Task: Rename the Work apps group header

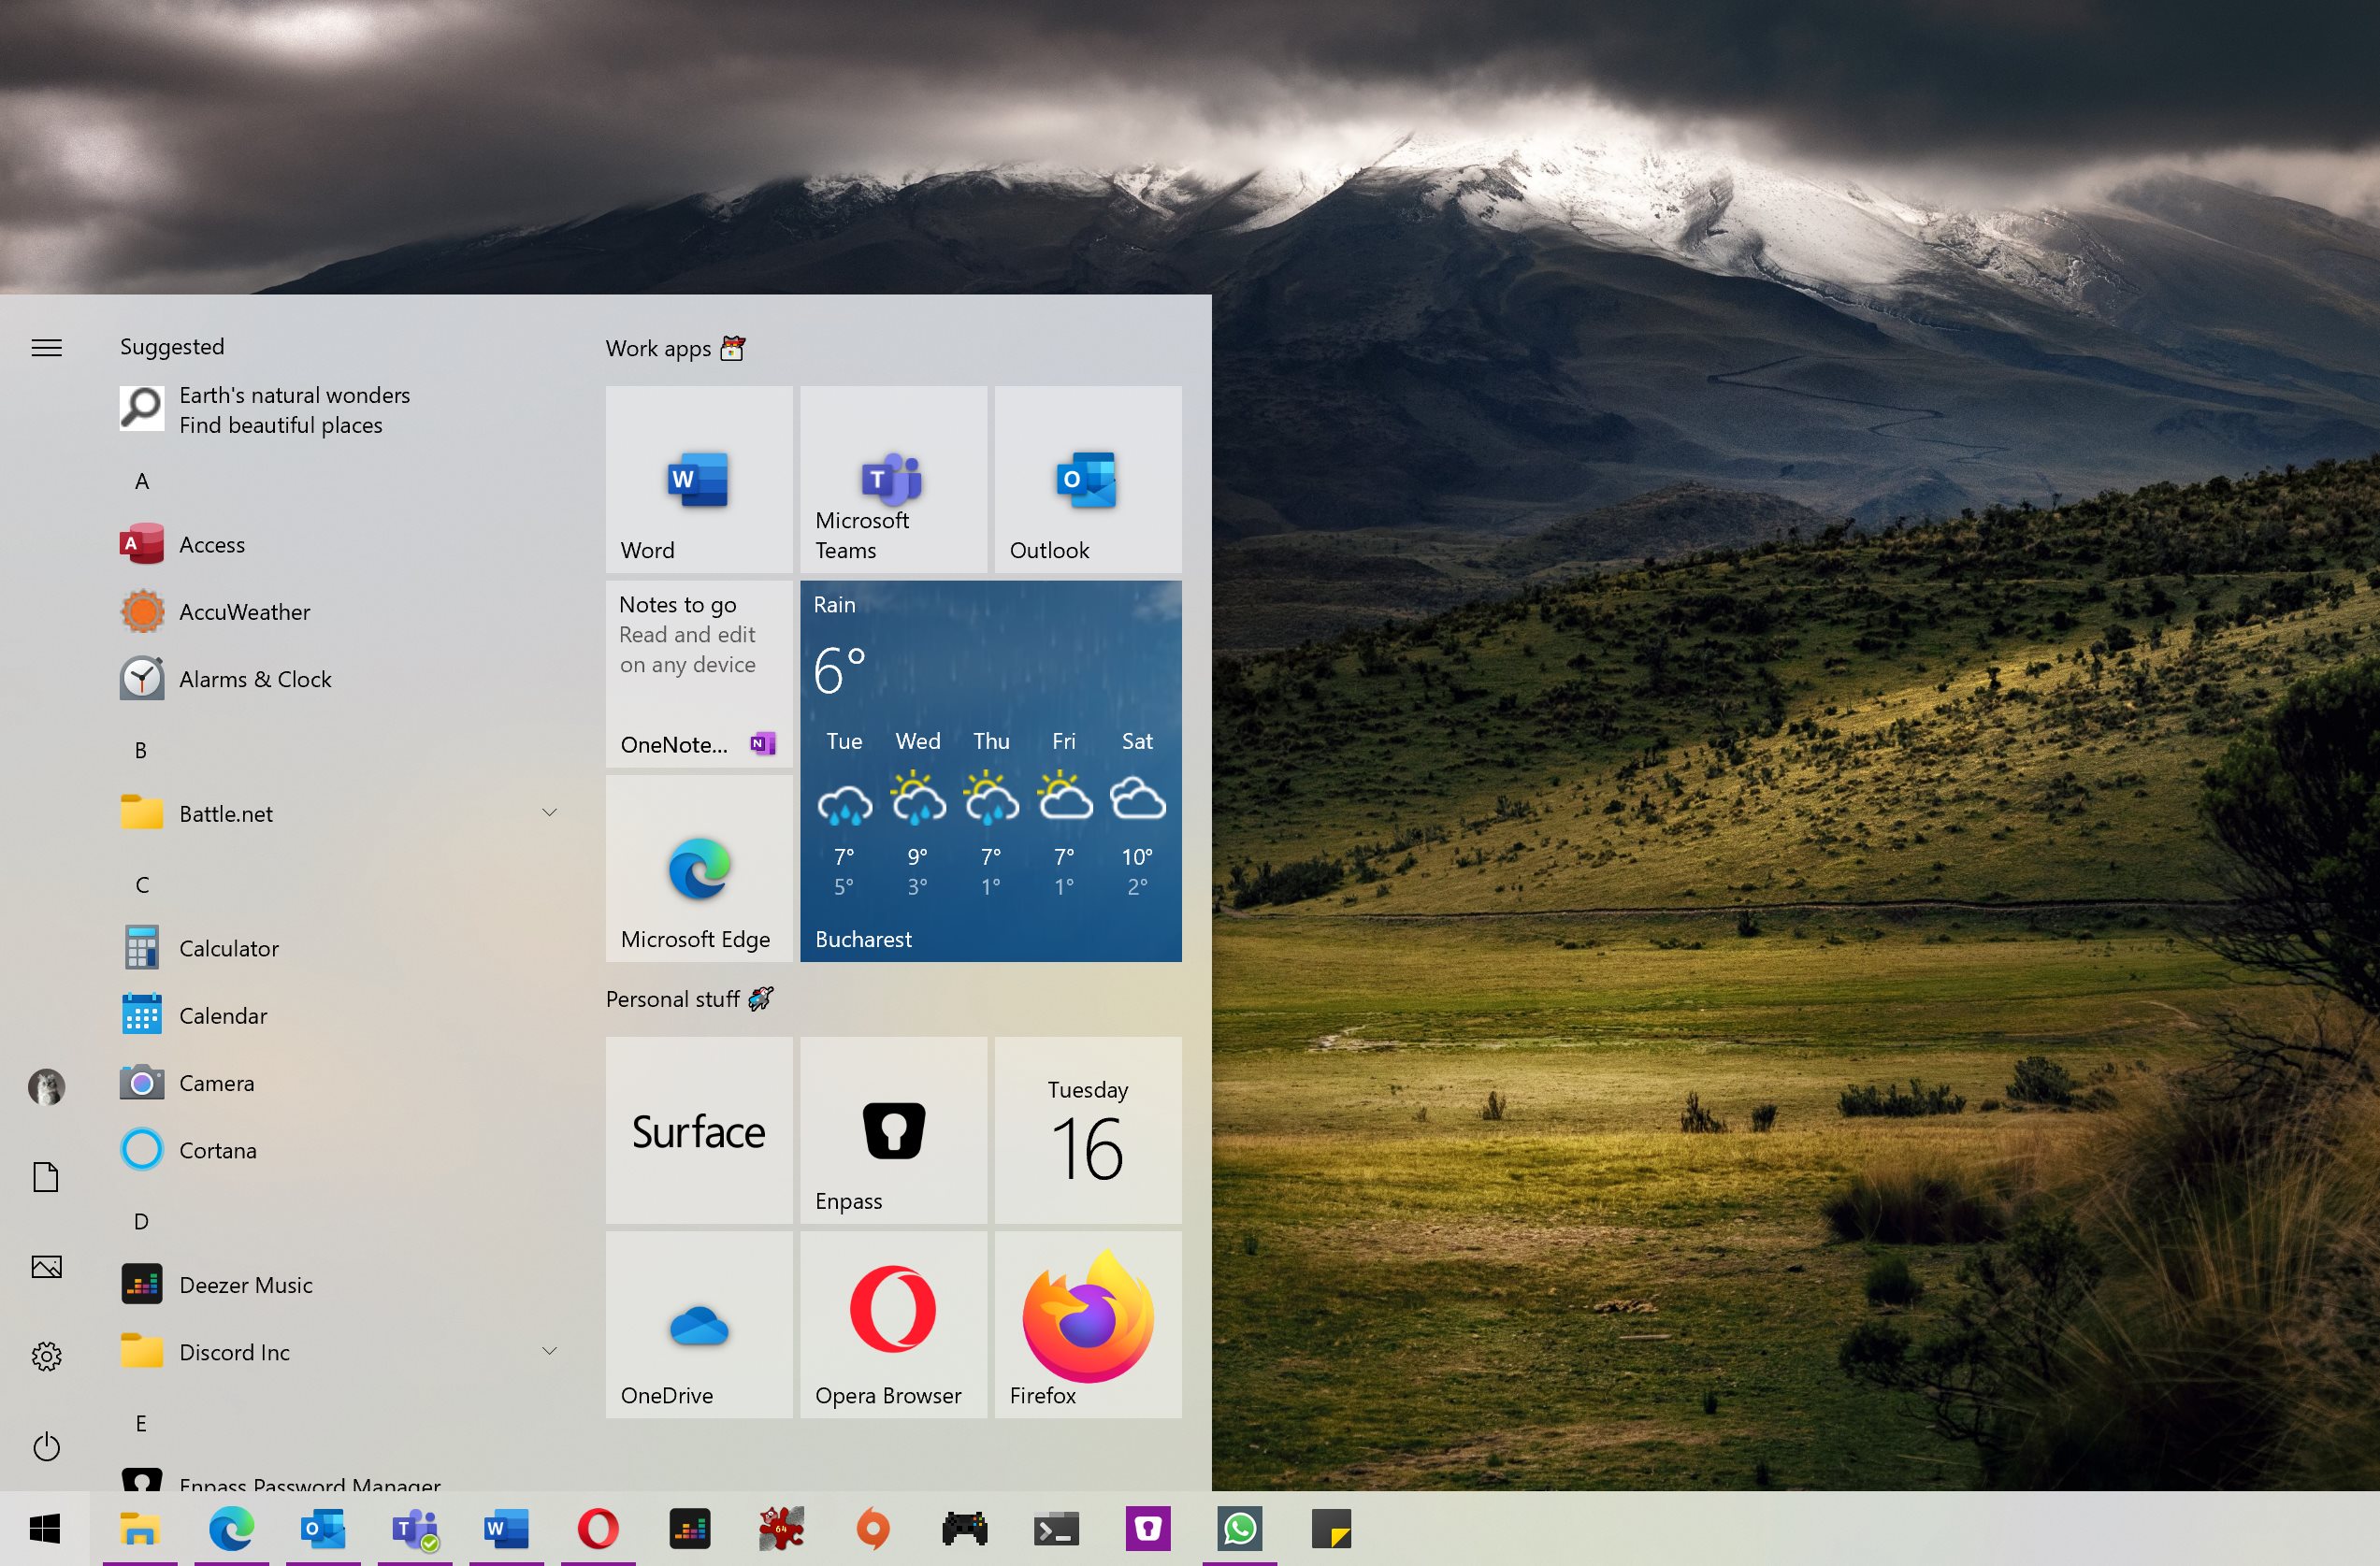Action: click(x=676, y=348)
